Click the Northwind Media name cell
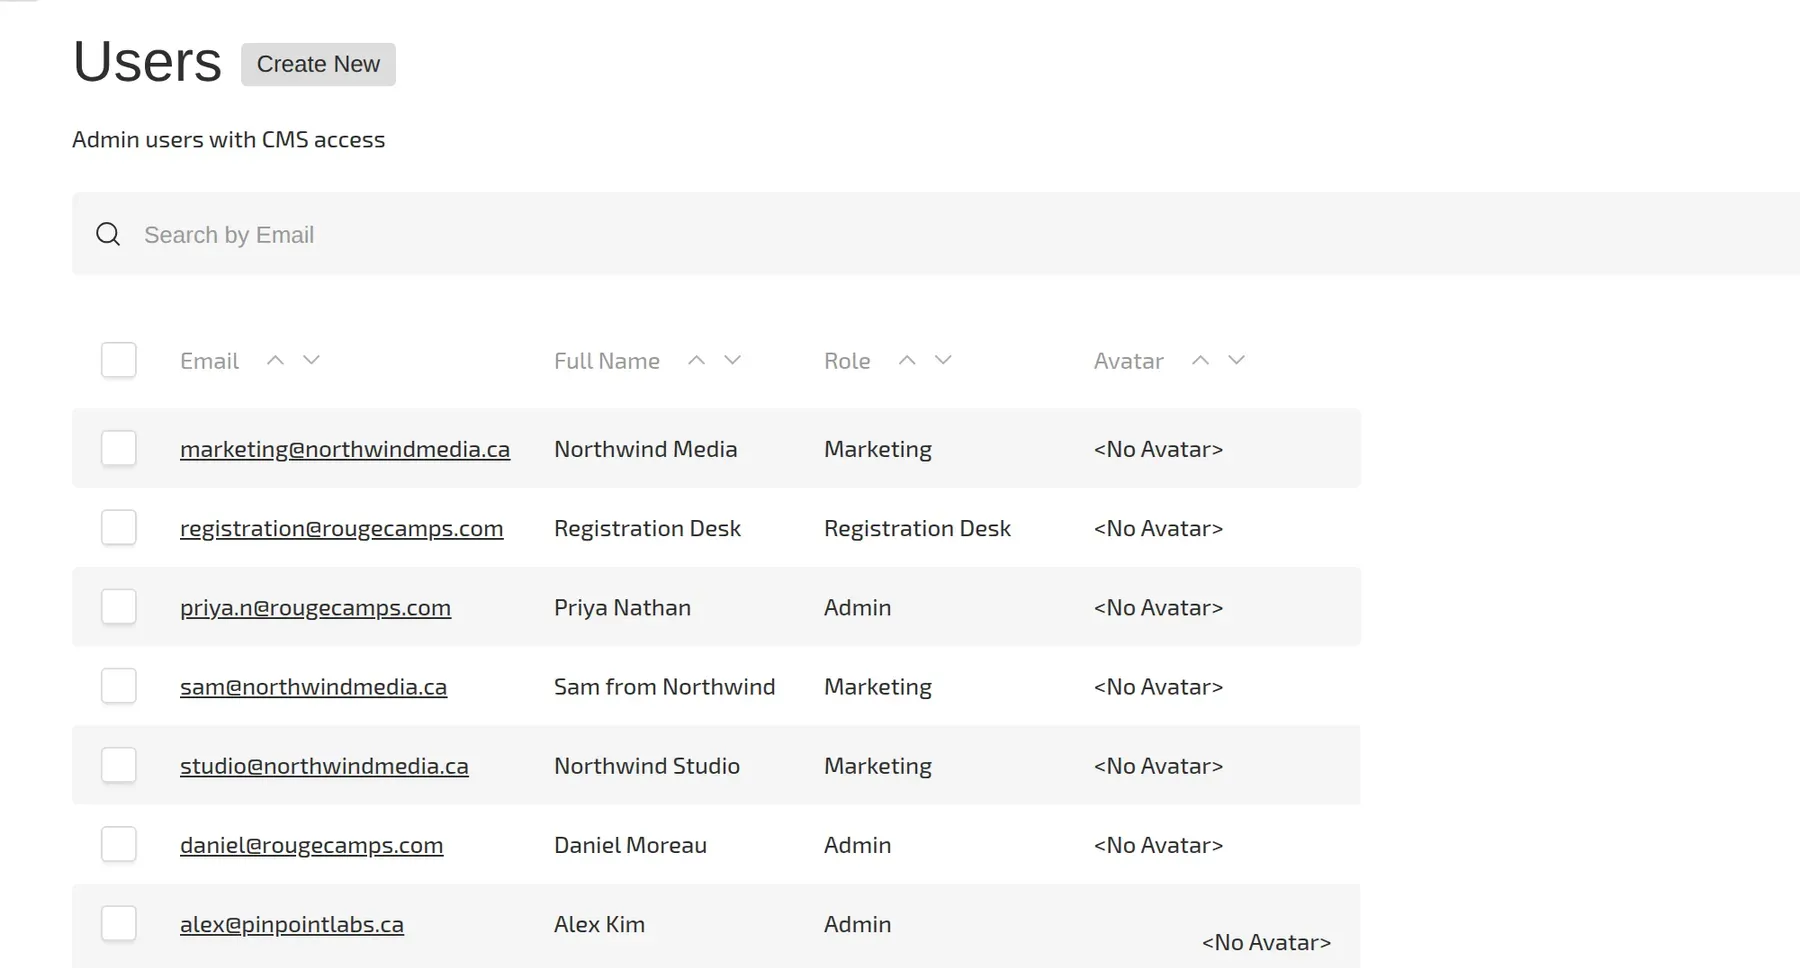 [646, 449]
